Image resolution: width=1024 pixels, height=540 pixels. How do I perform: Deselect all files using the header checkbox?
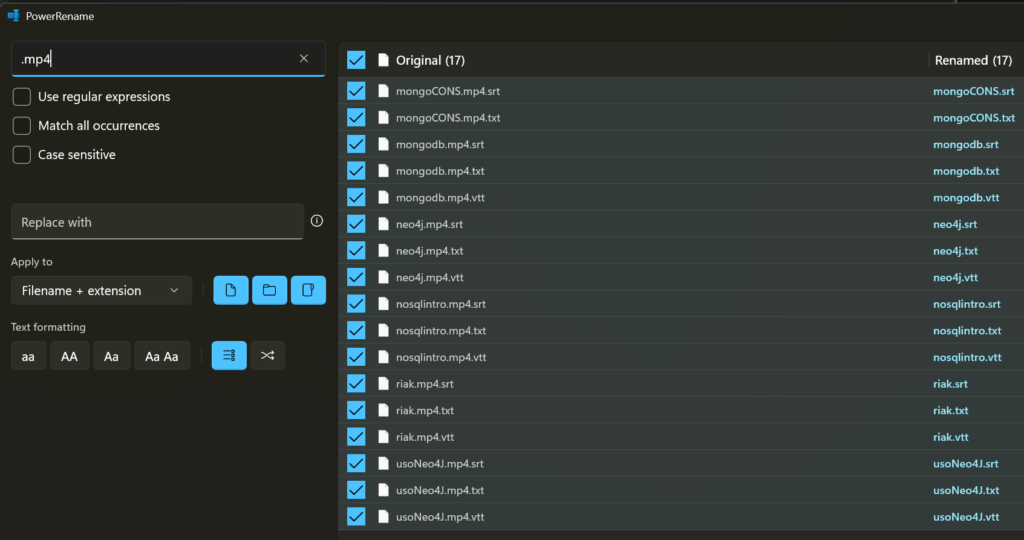click(x=356, y=60)
